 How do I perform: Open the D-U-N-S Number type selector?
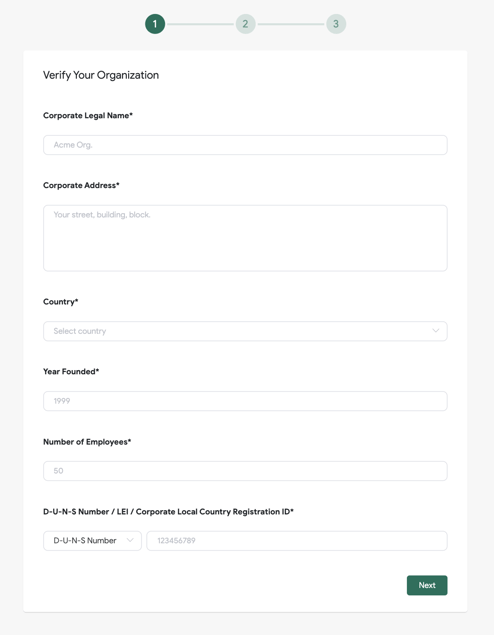(x=92, y=541)
